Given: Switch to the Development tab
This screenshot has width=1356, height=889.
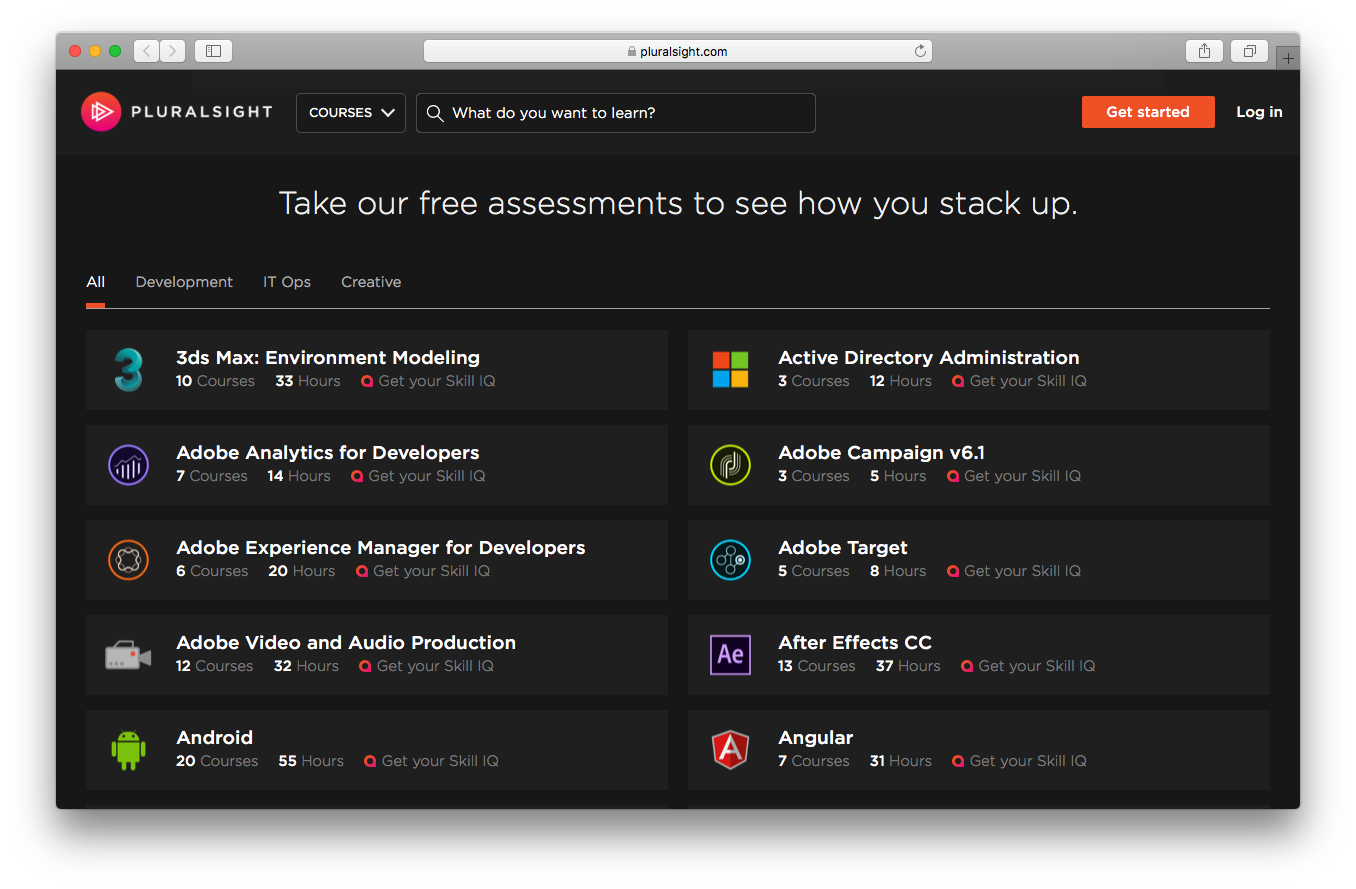Looking at the screenshot, I should click(x=184, y=282).
